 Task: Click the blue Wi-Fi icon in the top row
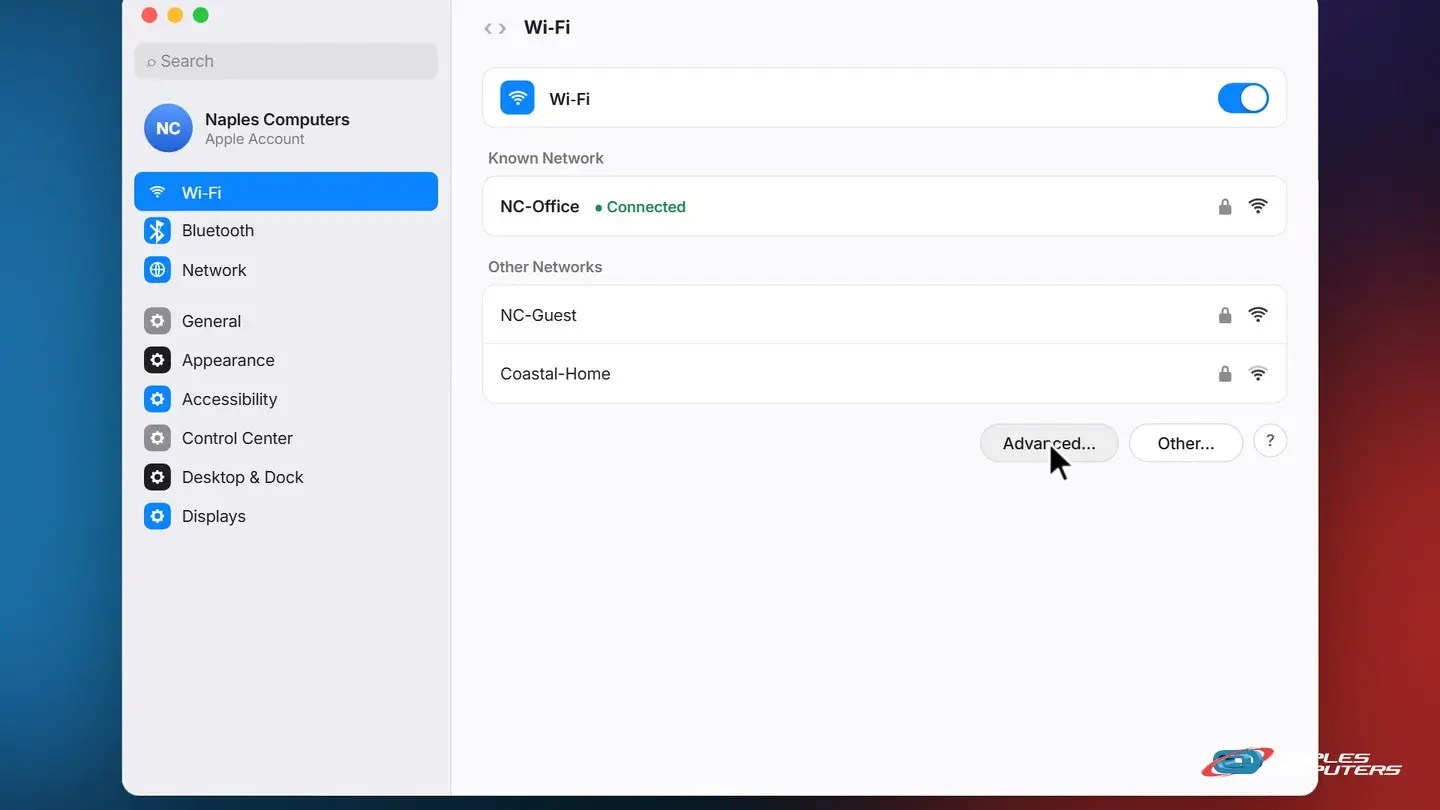[517, 98]
